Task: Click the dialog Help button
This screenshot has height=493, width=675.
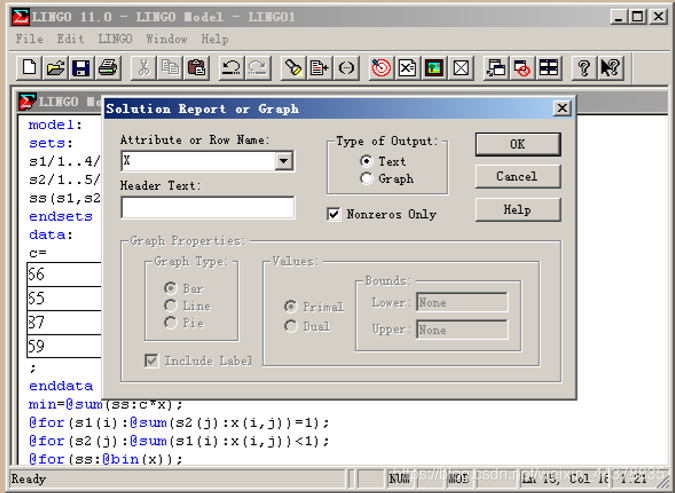Action: (x=518, y=210)
